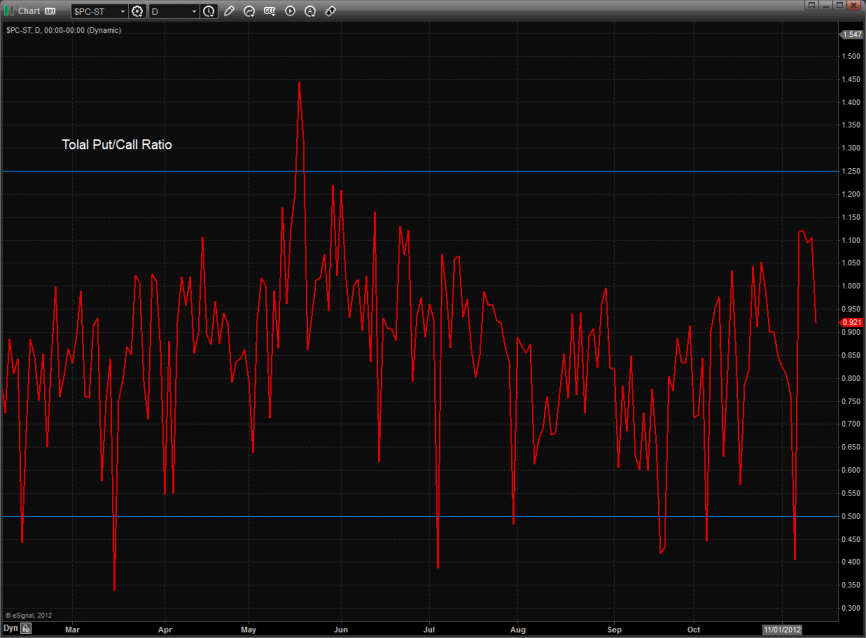The width and height of the screenshot is (866, 638).
Task: Click the 11/01/2012 date marker
Action: pyautogui.click(x=782, y=630)
